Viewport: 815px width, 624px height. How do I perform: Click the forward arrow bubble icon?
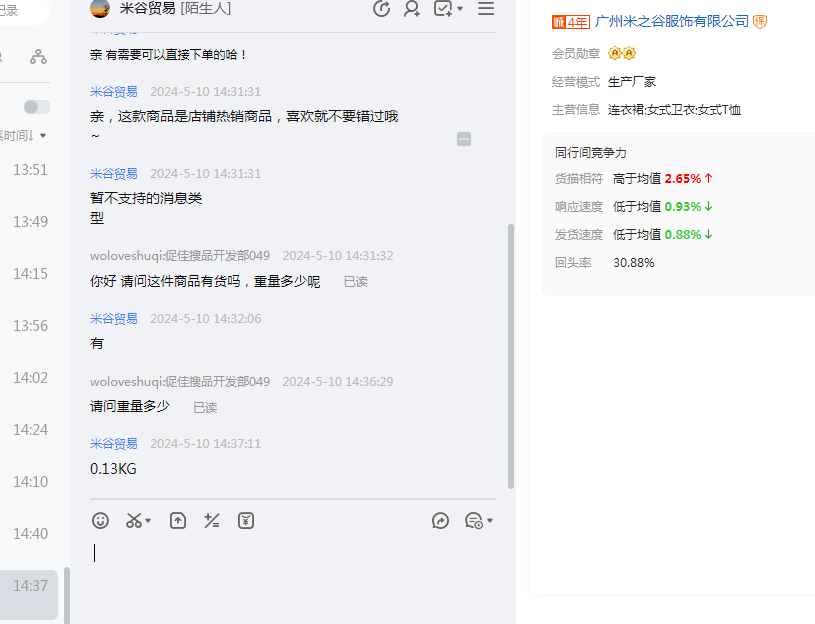pos(440,520)
